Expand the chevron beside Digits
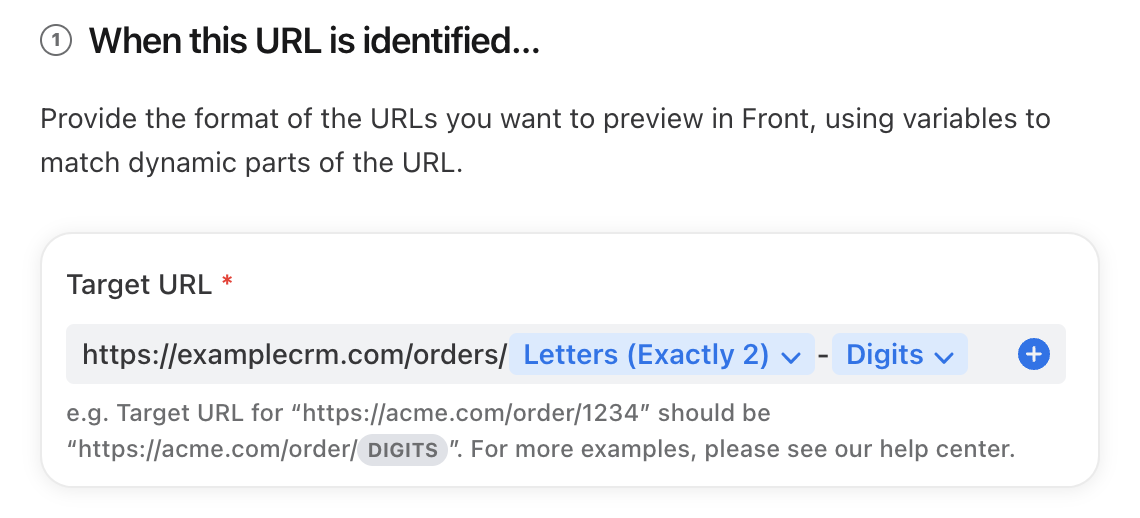Viewport: 1140px width, 518px height. [x=944, y=356]
